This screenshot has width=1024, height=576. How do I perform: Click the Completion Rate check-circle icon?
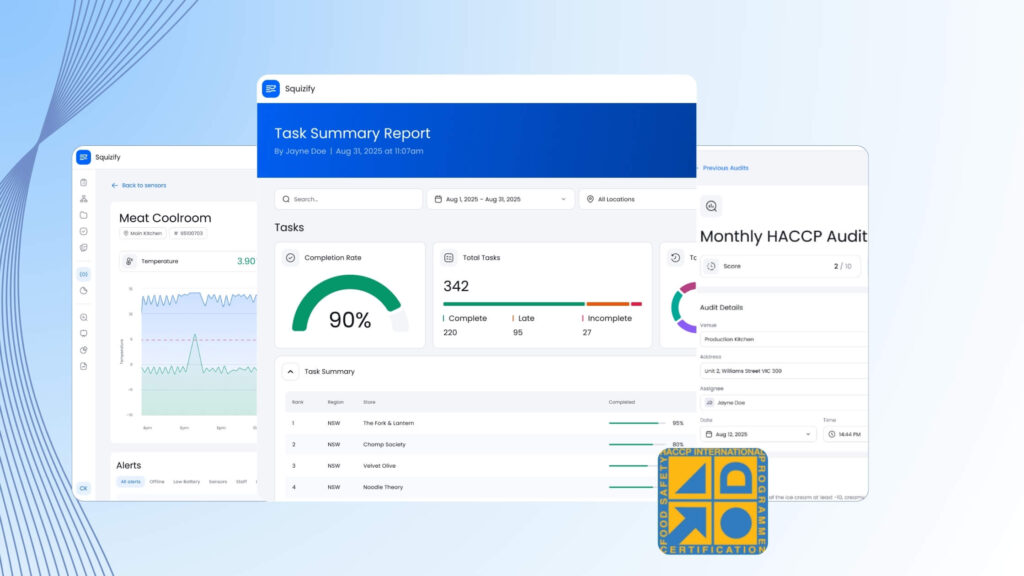291,258
